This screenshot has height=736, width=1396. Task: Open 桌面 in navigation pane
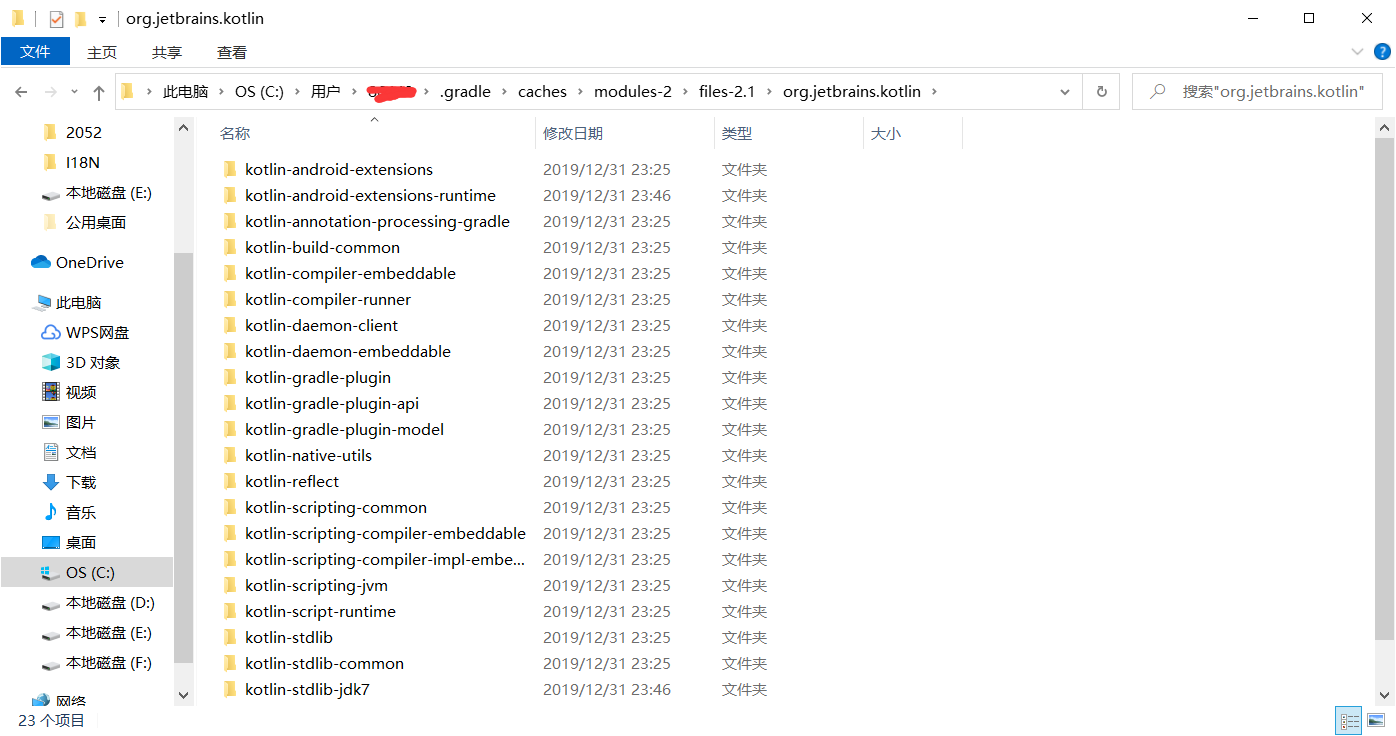81,542
